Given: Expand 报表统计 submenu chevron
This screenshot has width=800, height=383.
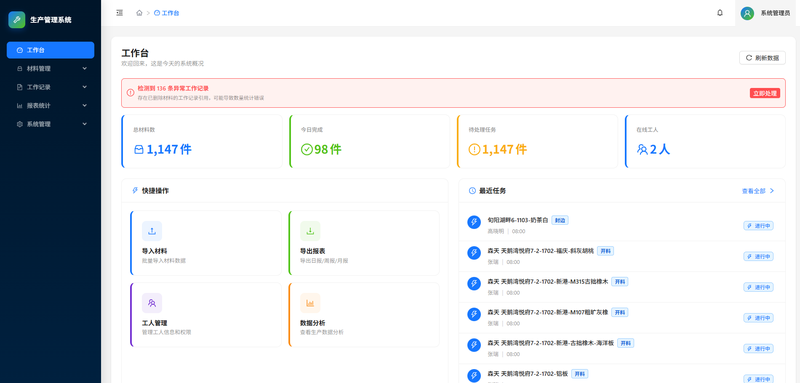Looking at the screenshot, I should click(85, 106).
